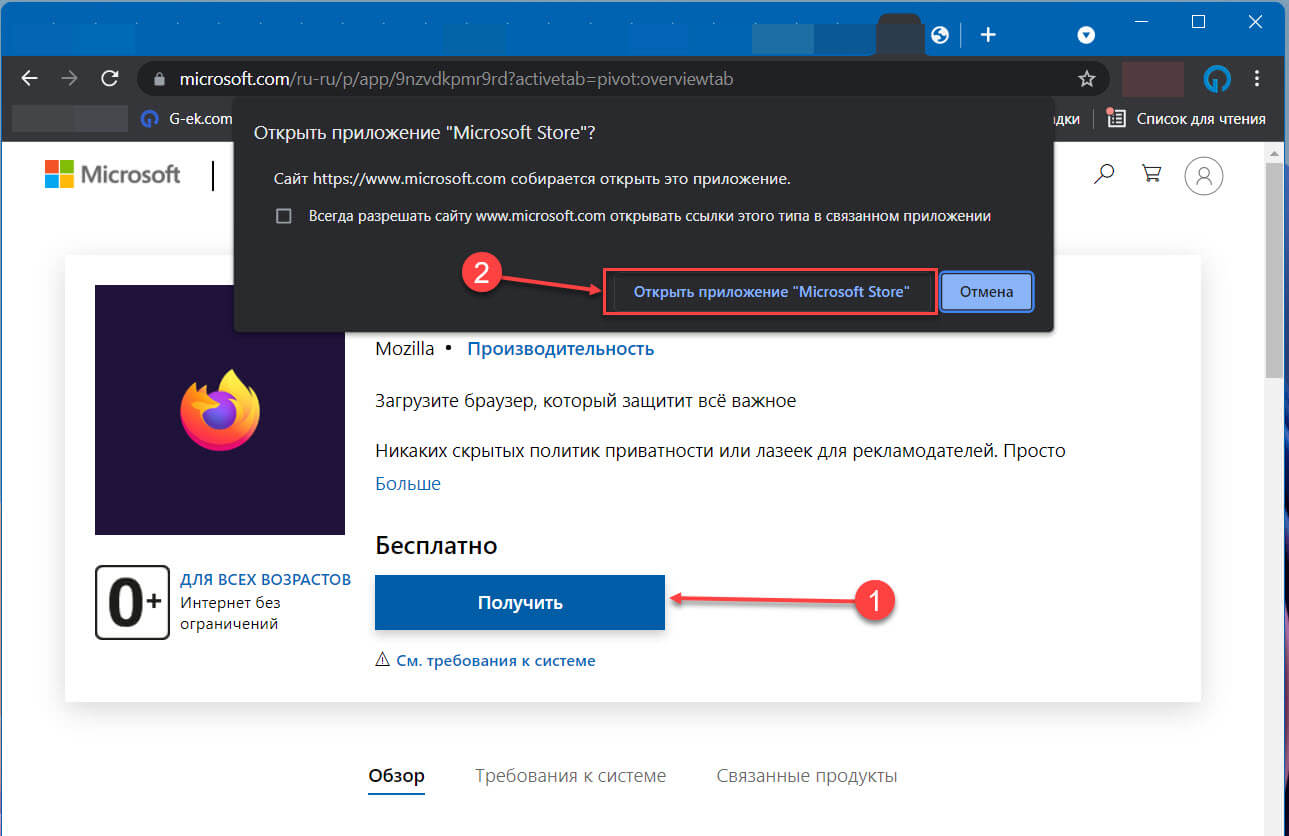The height and width of the screenshot is (836, 1289).
Task: Reload the page with the refresh icon
Action: [110, 78]
